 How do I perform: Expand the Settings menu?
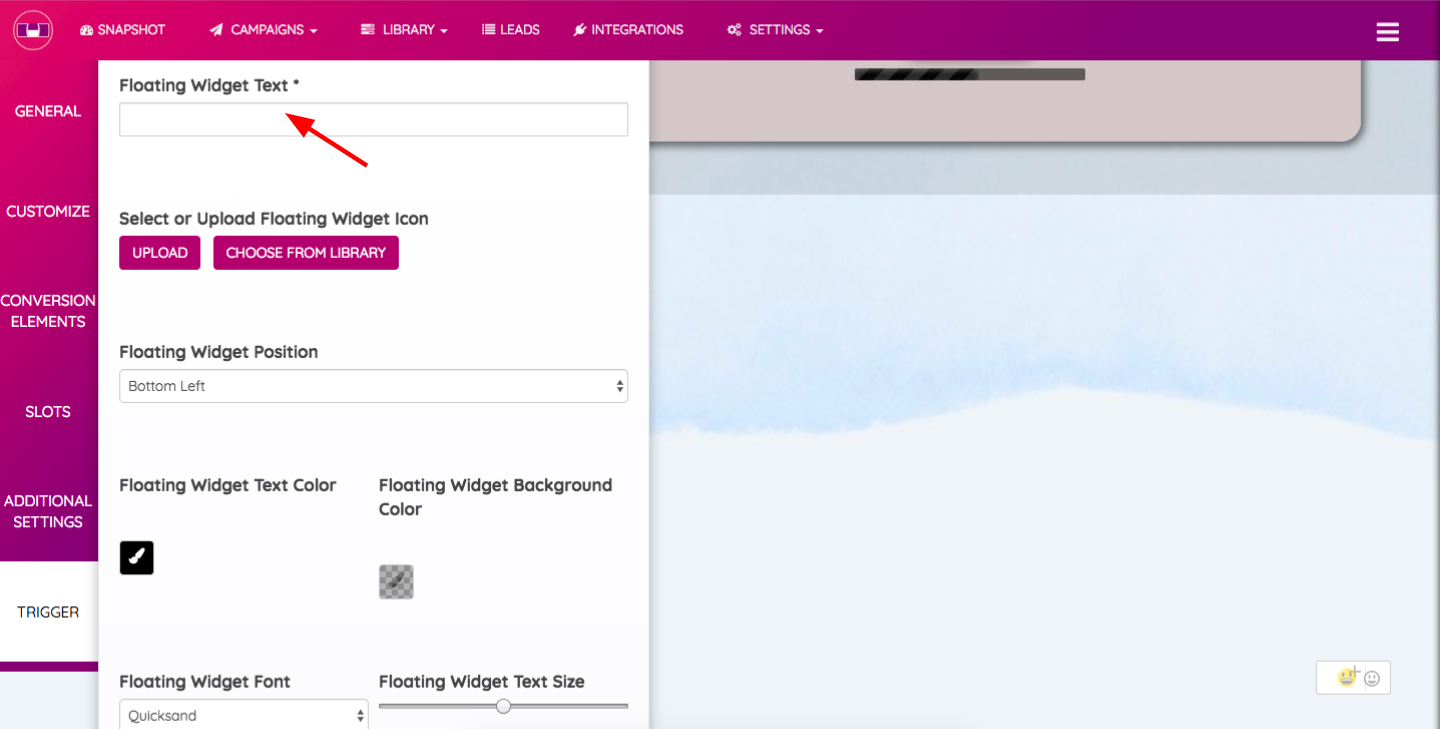point(775,30)
